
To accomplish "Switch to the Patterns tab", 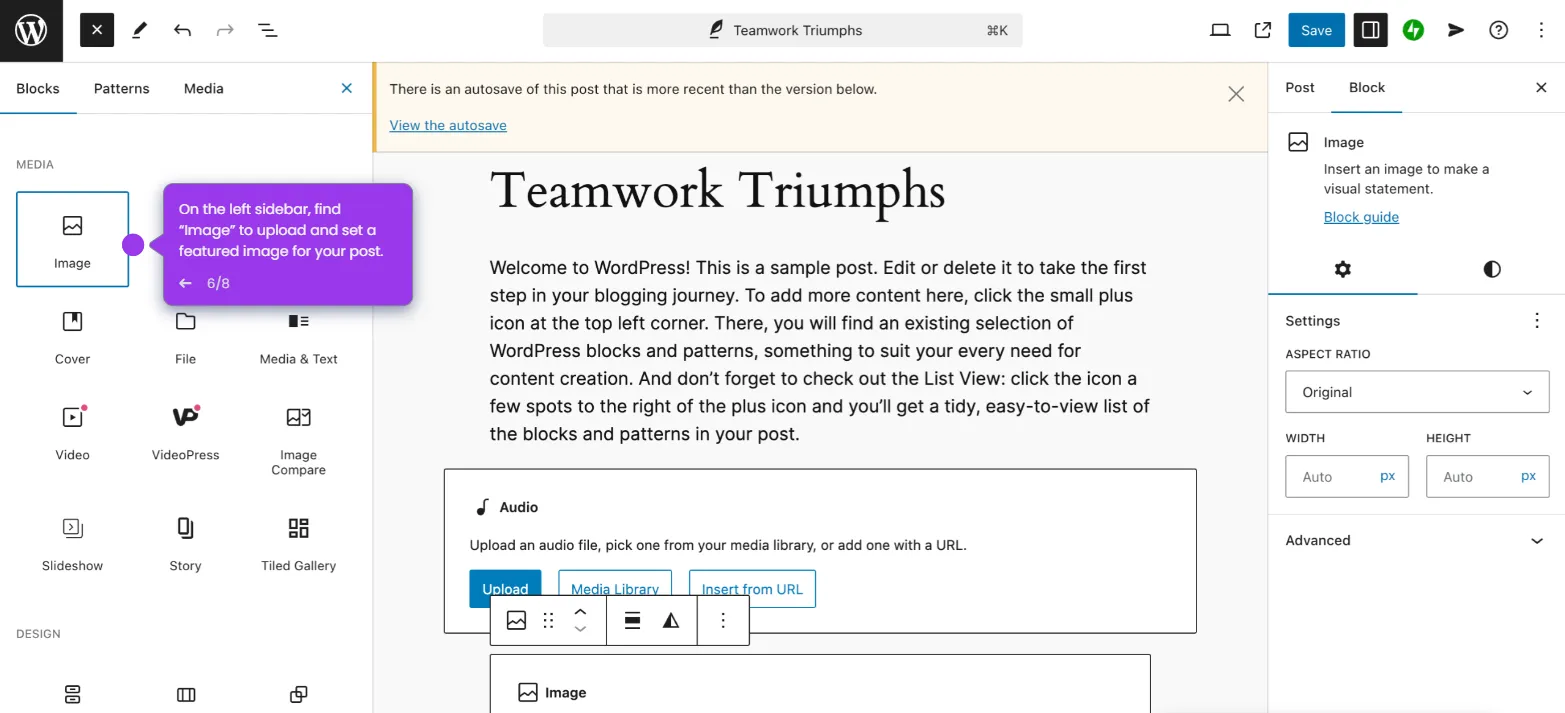I will [122, 88].
